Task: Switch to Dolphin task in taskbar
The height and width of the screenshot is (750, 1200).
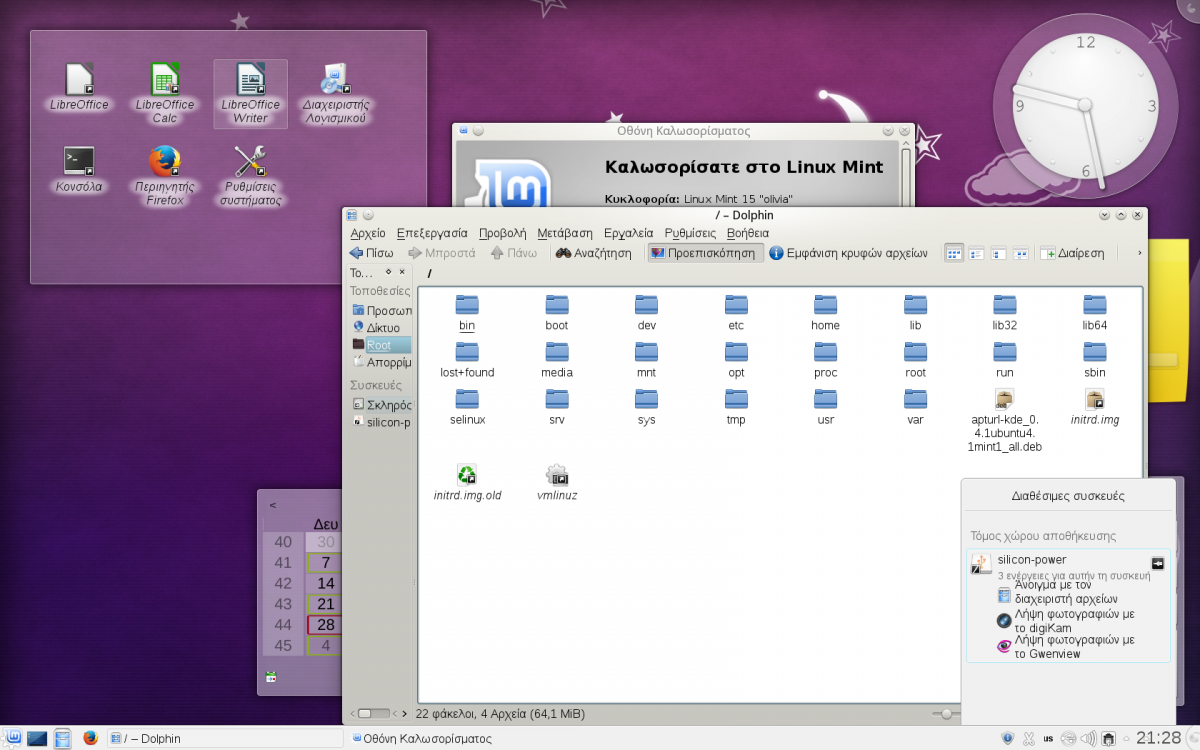Action: 225,738
